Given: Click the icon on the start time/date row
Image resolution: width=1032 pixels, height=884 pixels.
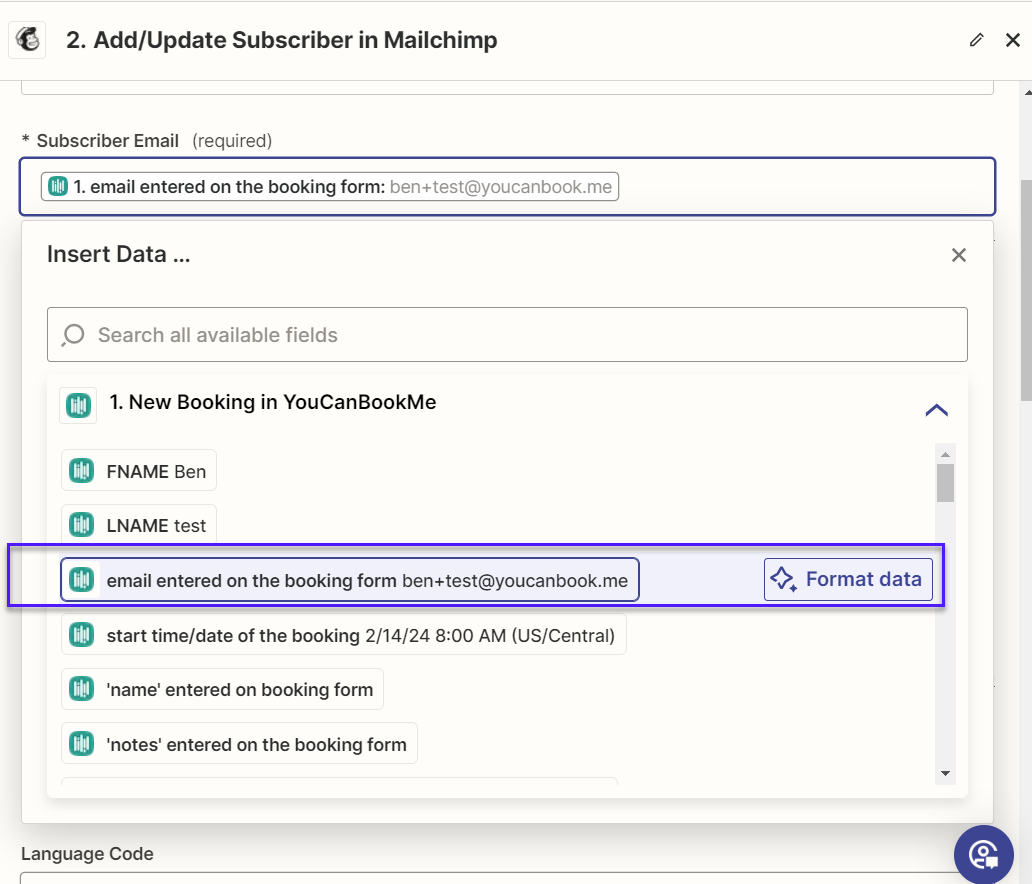Looking at the screenshot, I should pyautogui.click(x=82, y=635).
